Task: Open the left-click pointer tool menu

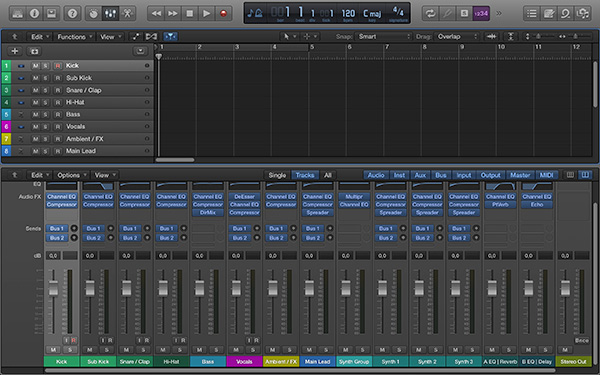Action: (290, 37)
